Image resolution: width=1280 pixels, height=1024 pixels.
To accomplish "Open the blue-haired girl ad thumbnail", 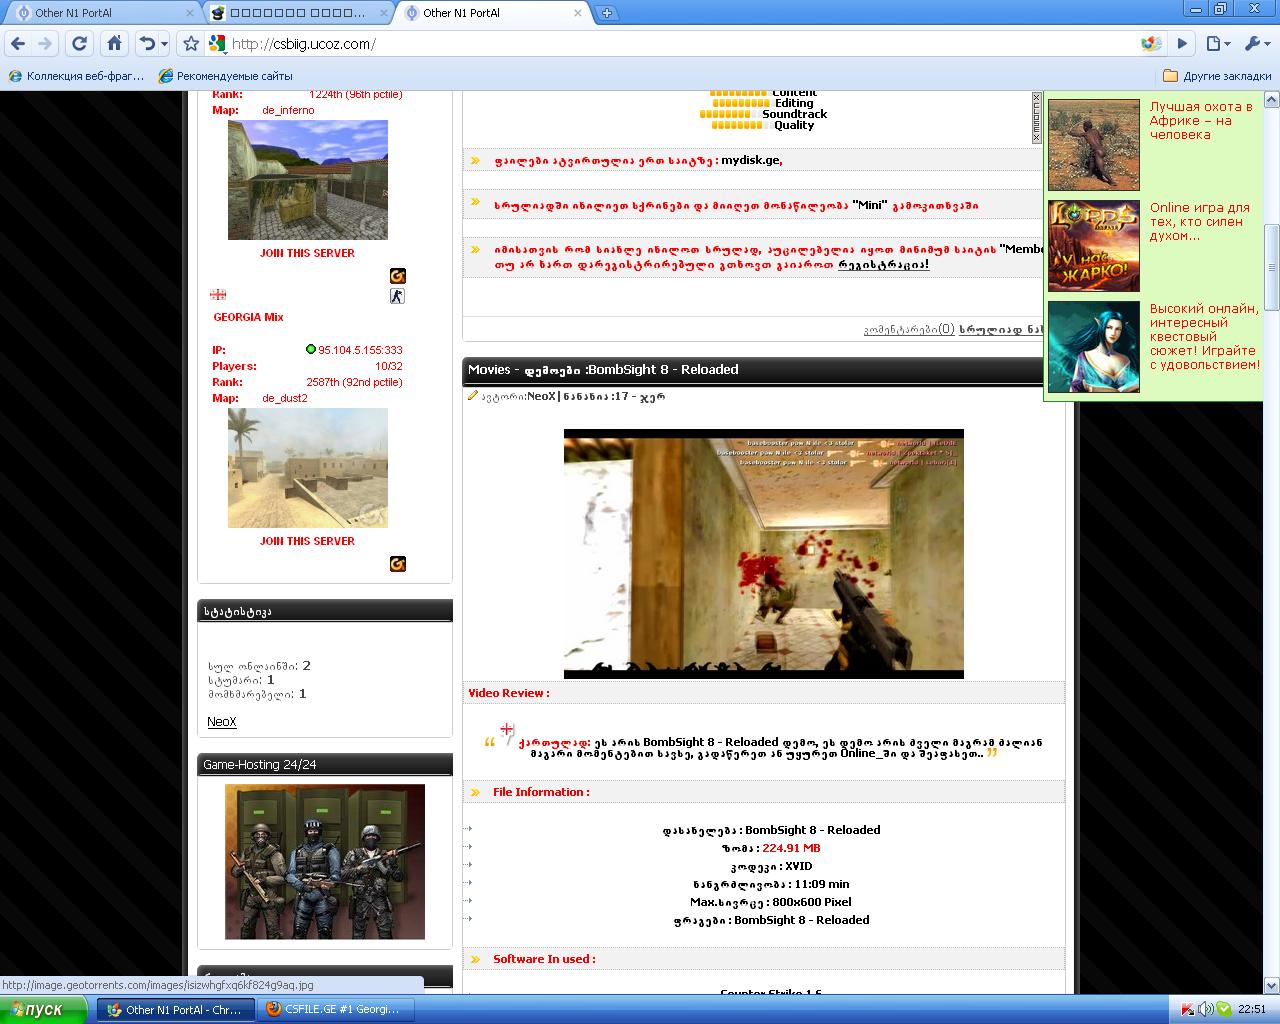I will click(x=1094, y=347).
